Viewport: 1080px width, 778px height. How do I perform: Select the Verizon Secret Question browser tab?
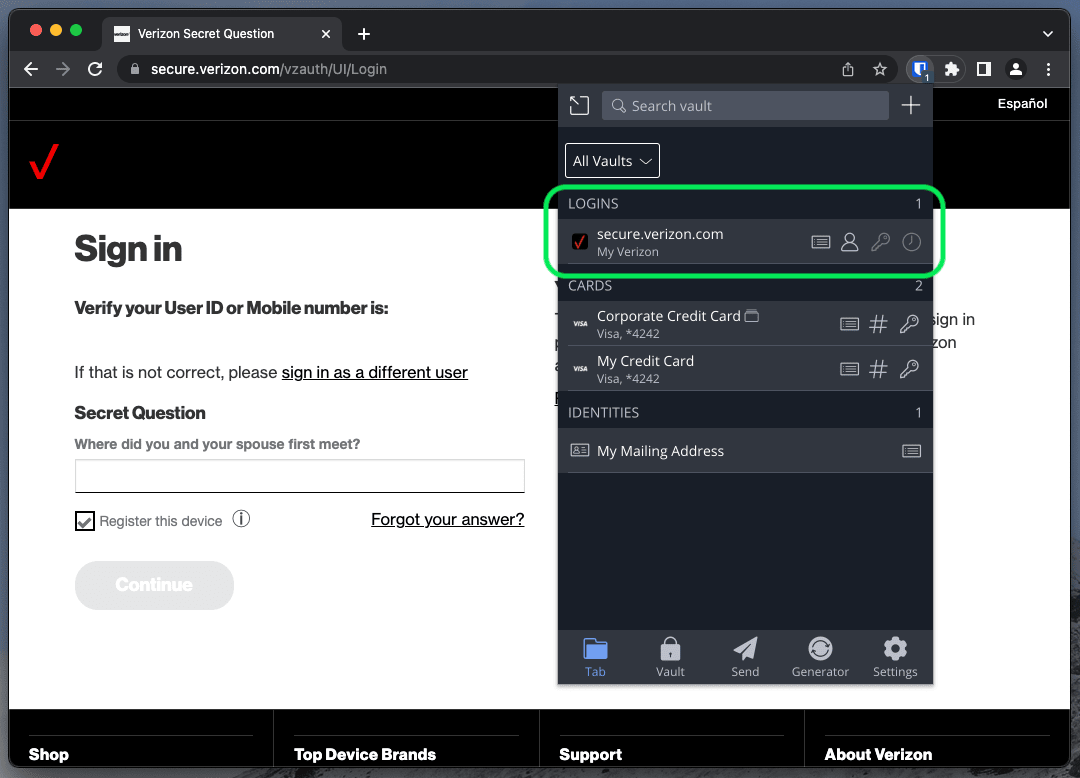coord(222,34)
